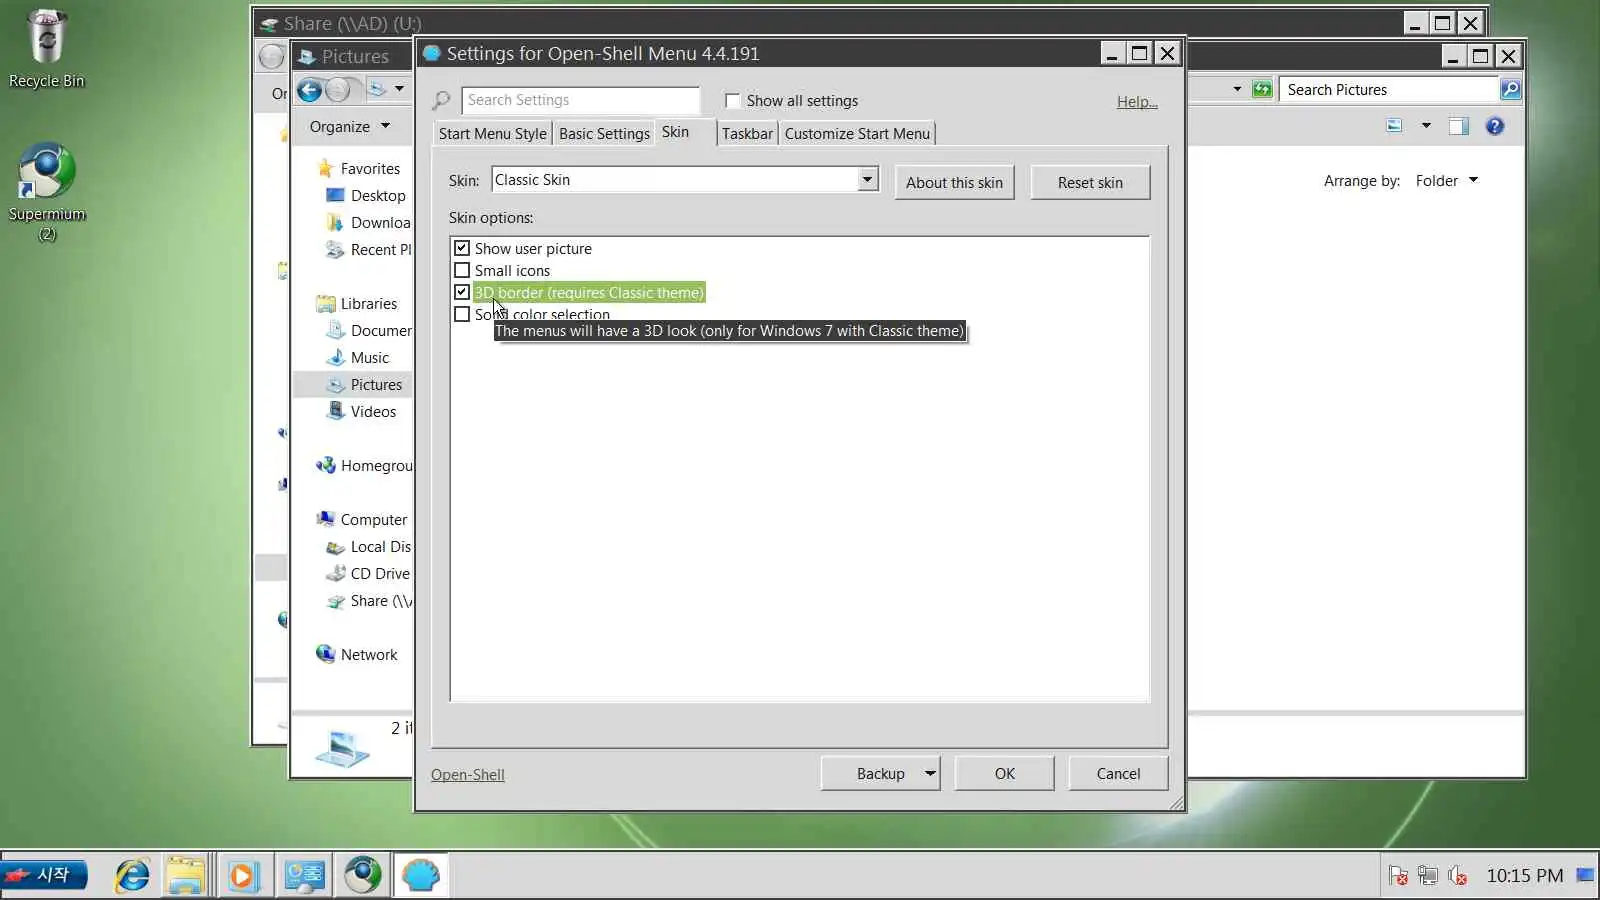
Task: Focus the Search Settings input field
Action: click(580, 100)
